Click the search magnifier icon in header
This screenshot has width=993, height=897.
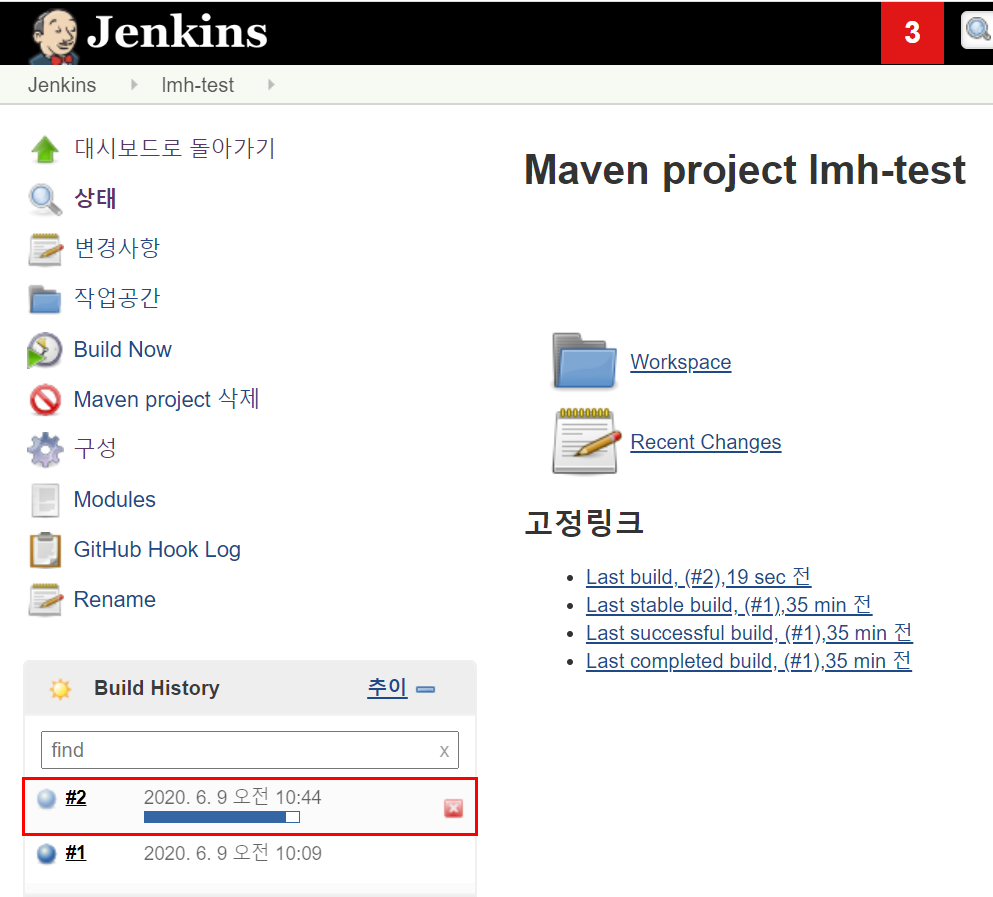(x=977, y=30)
